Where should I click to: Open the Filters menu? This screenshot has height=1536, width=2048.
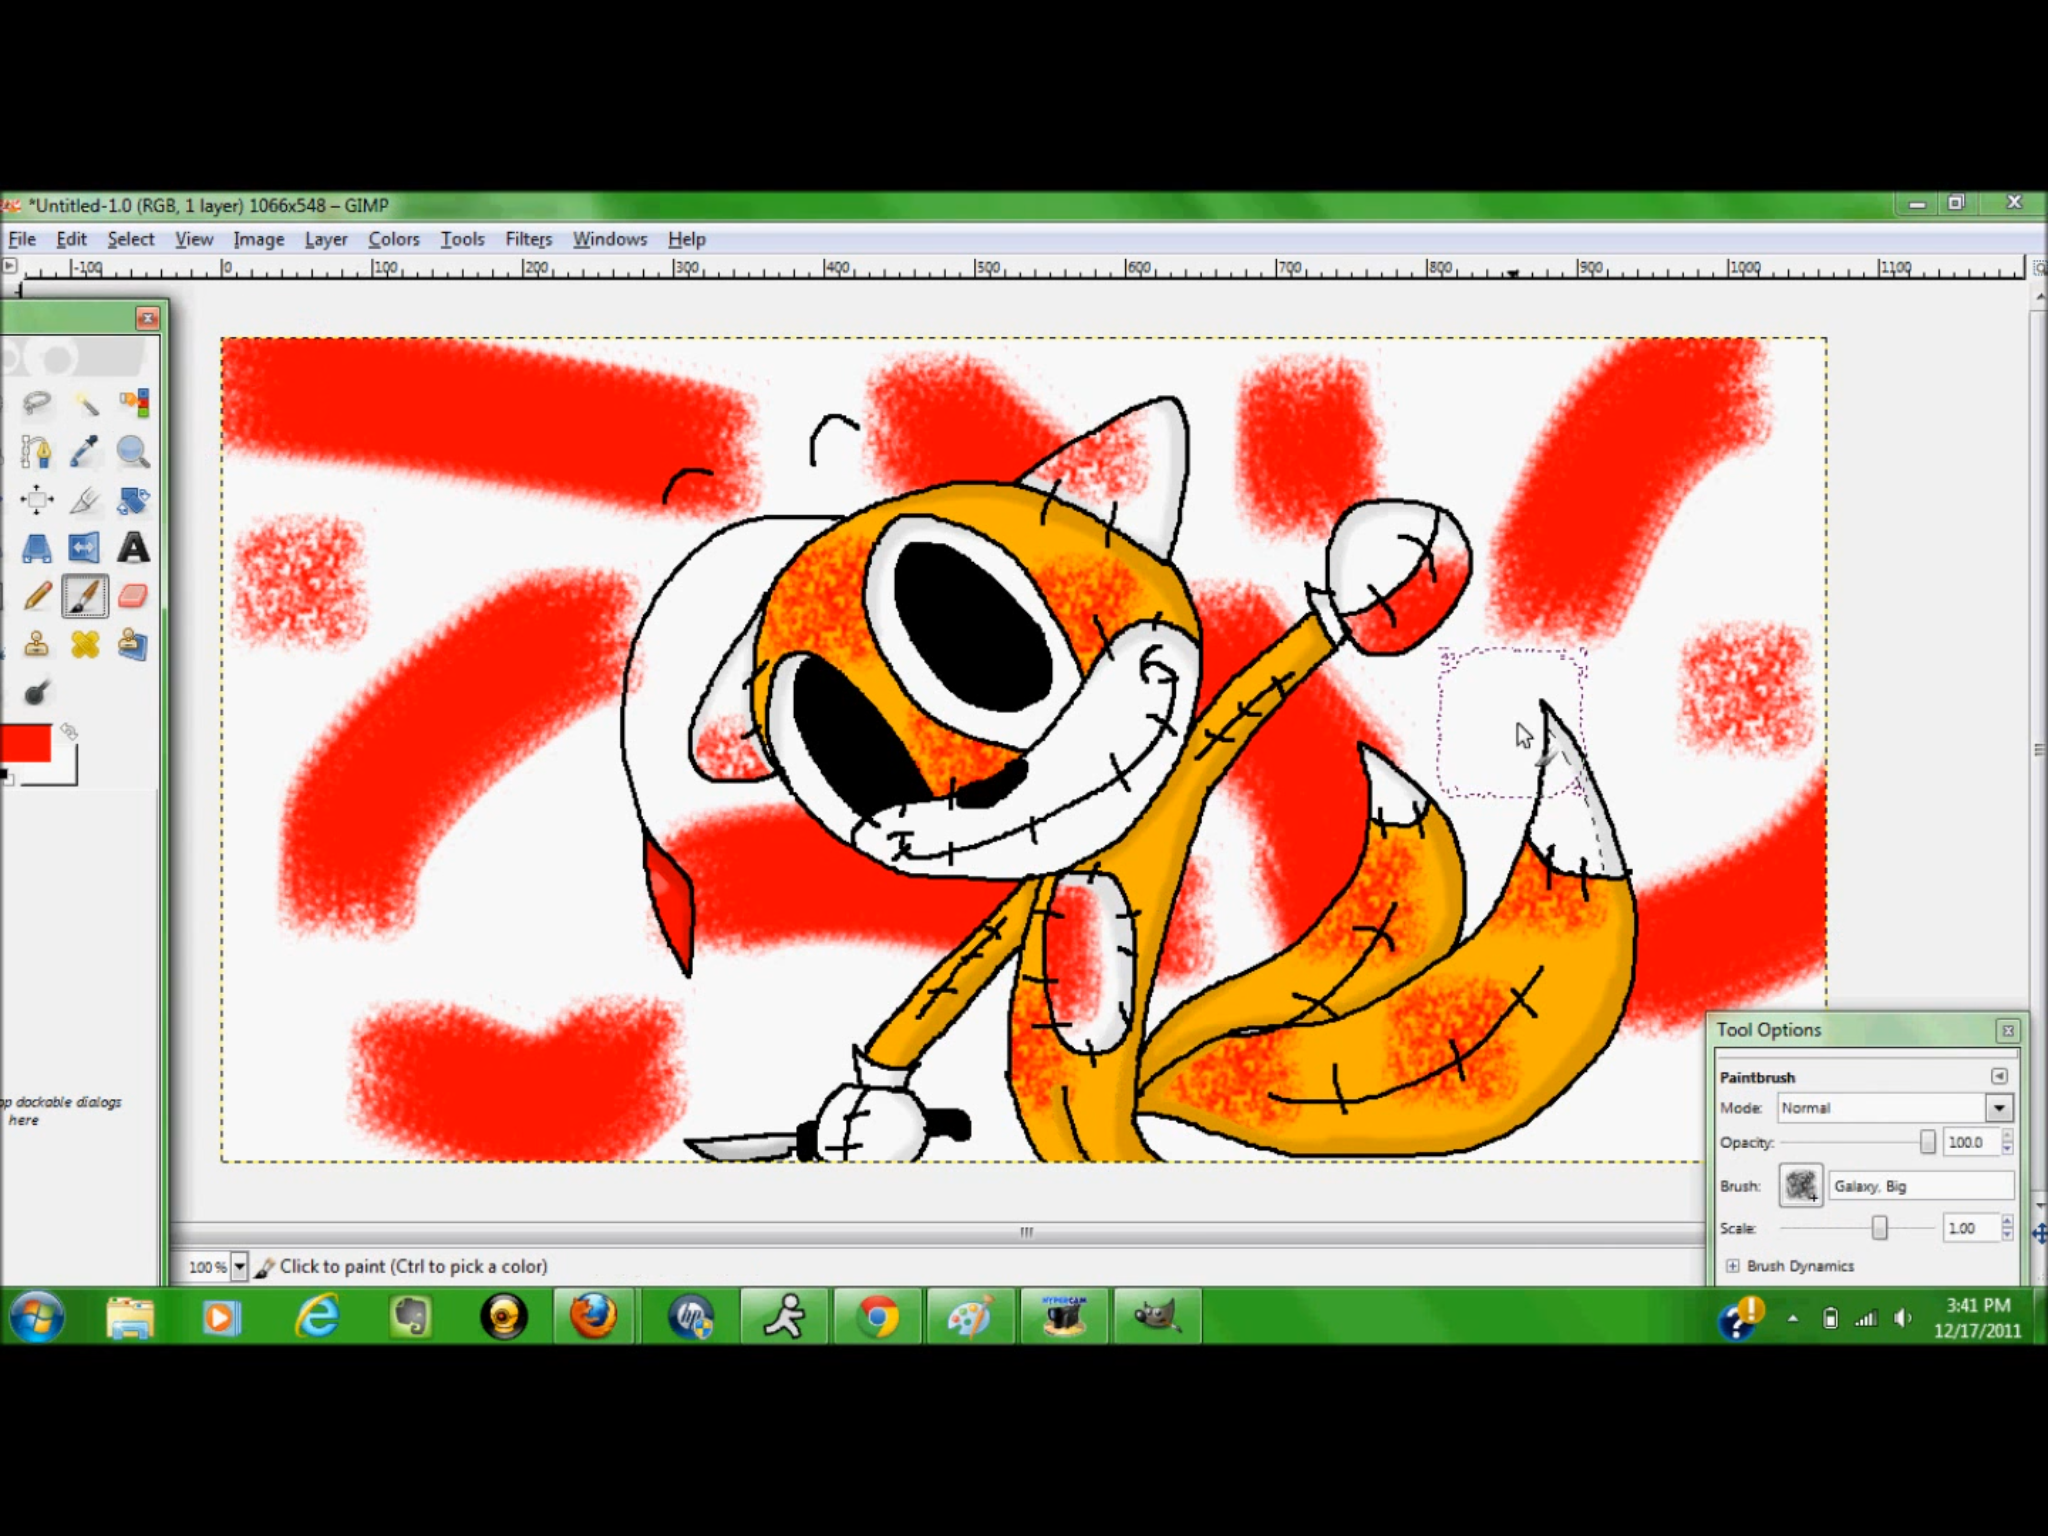pos(529,239)
